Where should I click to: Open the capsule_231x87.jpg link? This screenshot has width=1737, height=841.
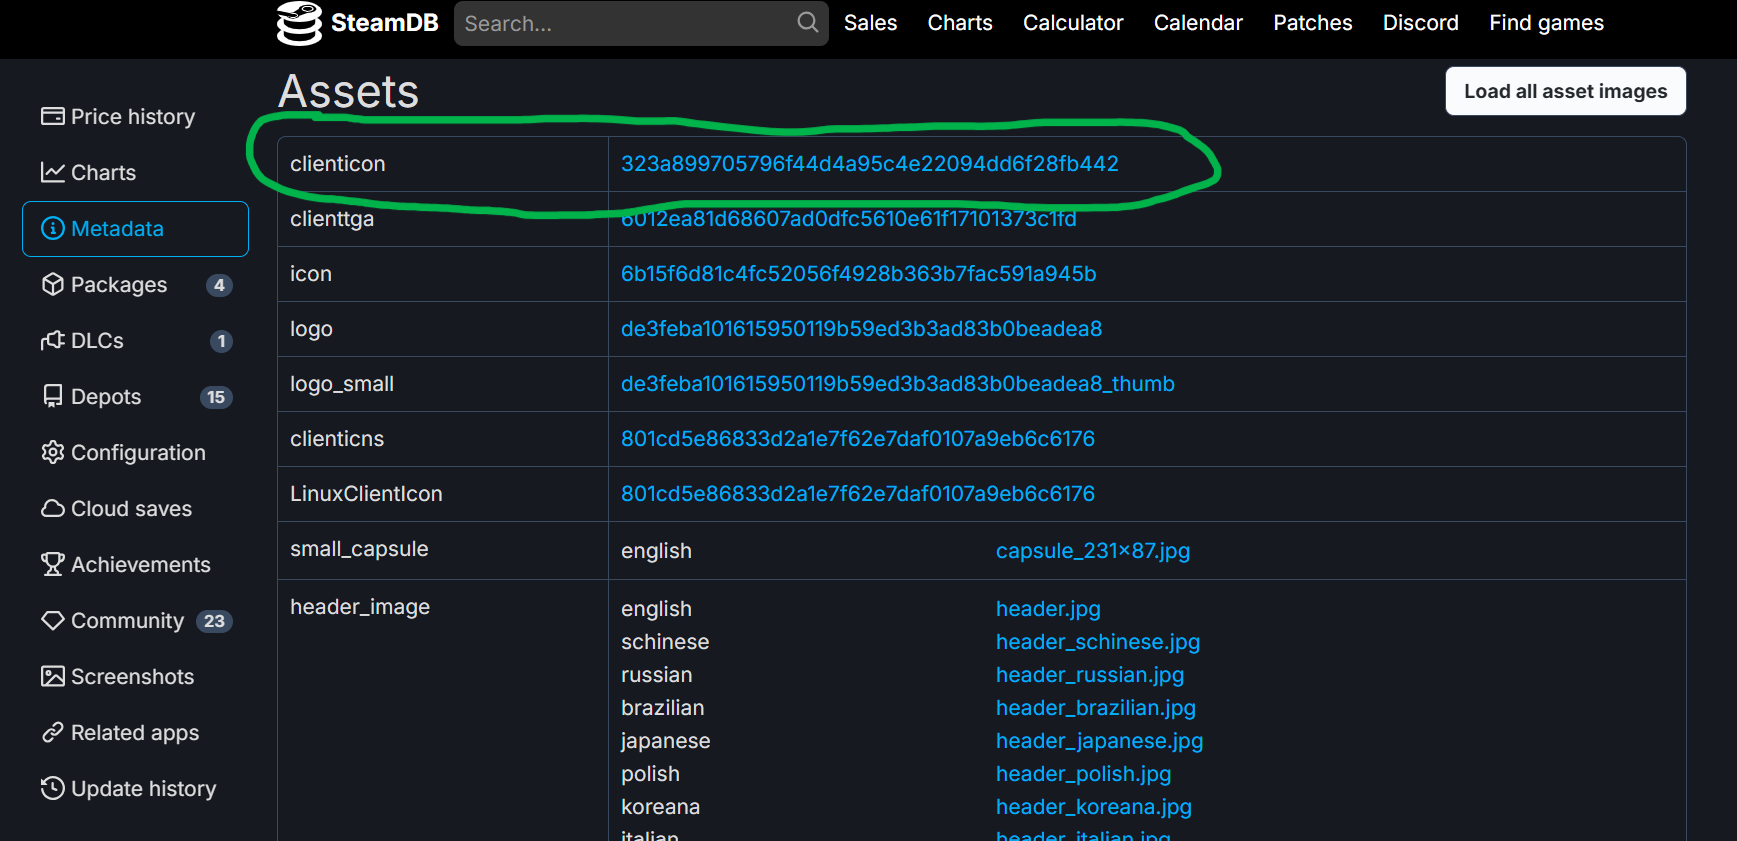(x=1092, y=551)
